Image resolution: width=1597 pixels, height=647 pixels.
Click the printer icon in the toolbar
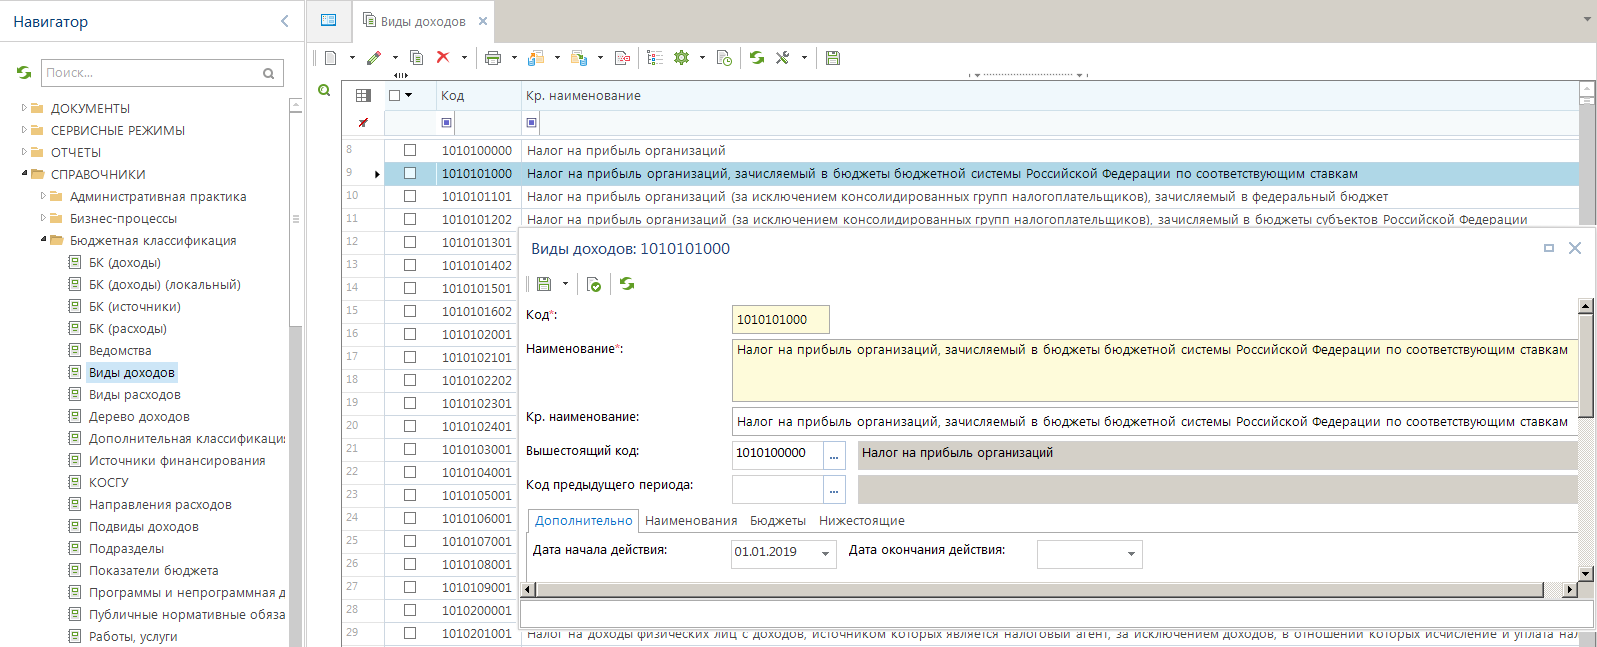coord(492,58)
